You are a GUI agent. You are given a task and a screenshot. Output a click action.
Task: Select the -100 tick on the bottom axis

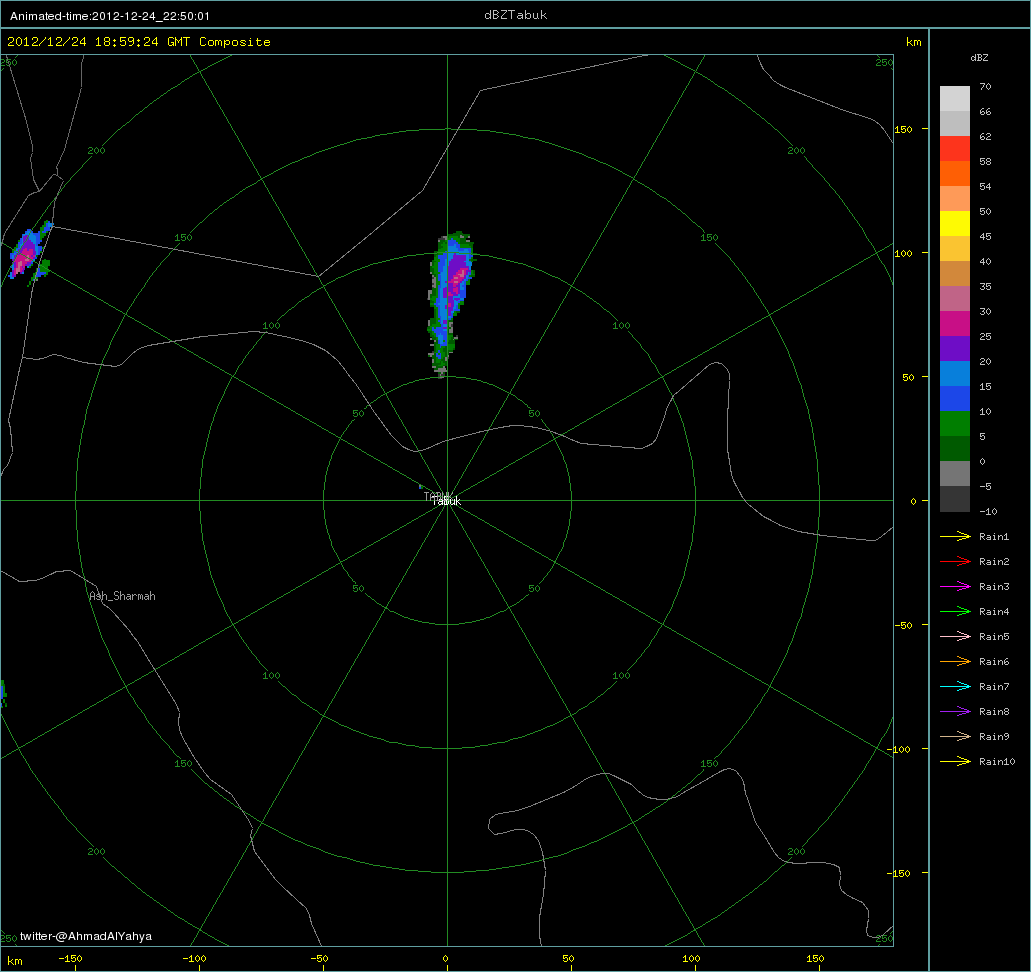194,958
